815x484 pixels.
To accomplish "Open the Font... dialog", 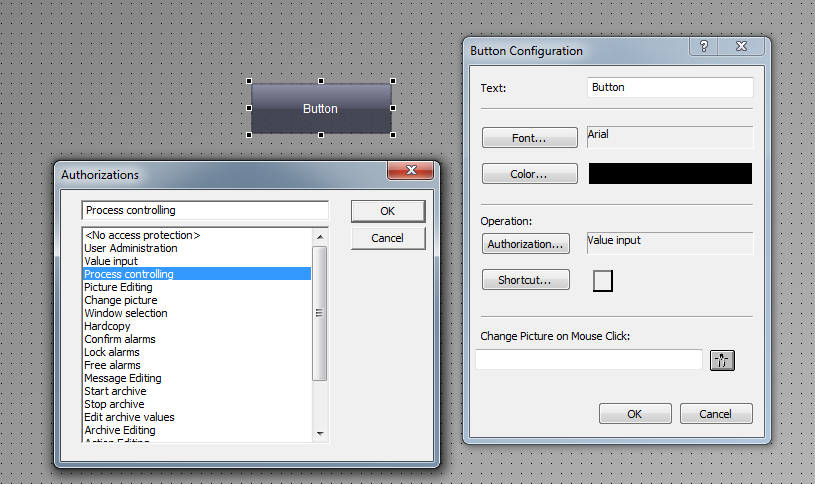I will 530,138.
